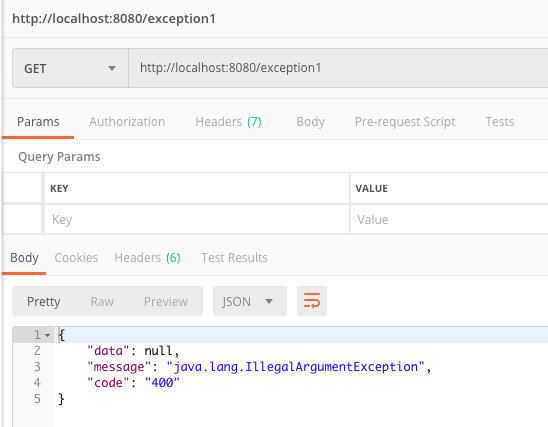View the response Headers (6) tab
Viewport: 548px width, 427px height.
click(x=147, y=258)
